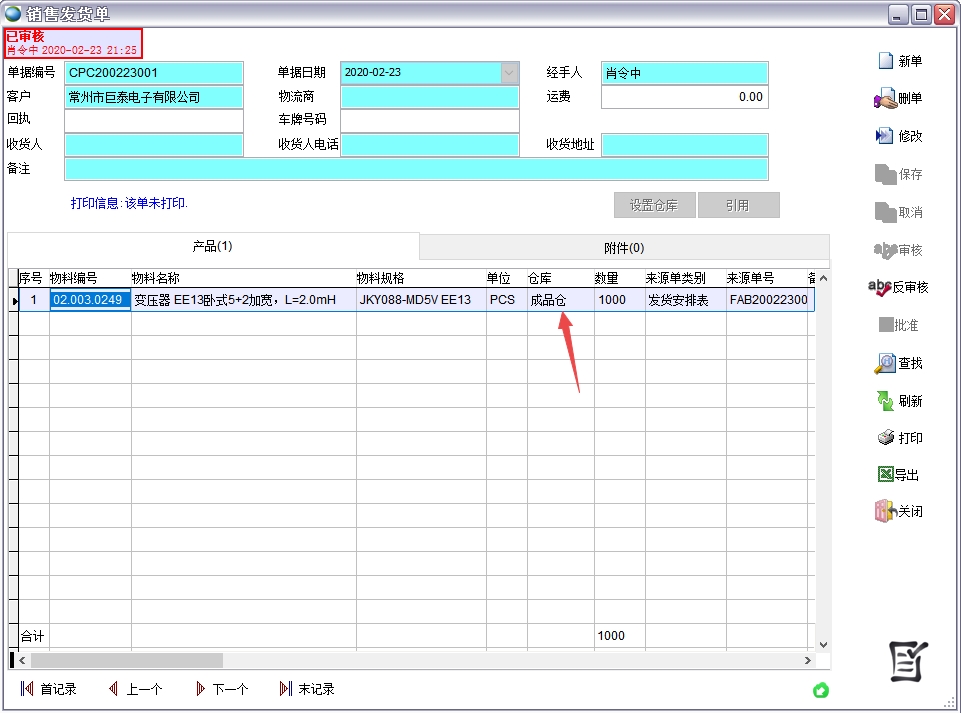
Task: Open the 查找 (search) tool
Action: click(x=885, y=363)
